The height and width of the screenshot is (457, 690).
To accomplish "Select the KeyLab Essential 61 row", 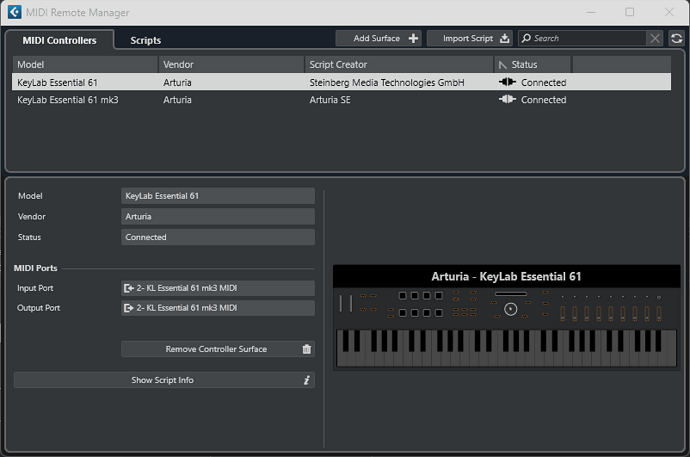I will (x=341, y=82).
